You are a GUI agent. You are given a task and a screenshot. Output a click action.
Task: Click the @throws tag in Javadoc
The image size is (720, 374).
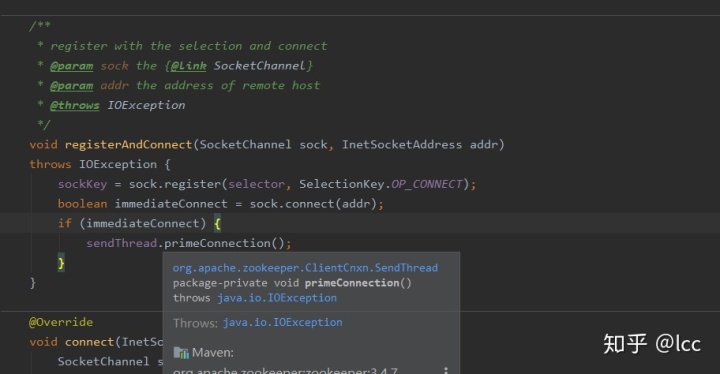point(74,105)
